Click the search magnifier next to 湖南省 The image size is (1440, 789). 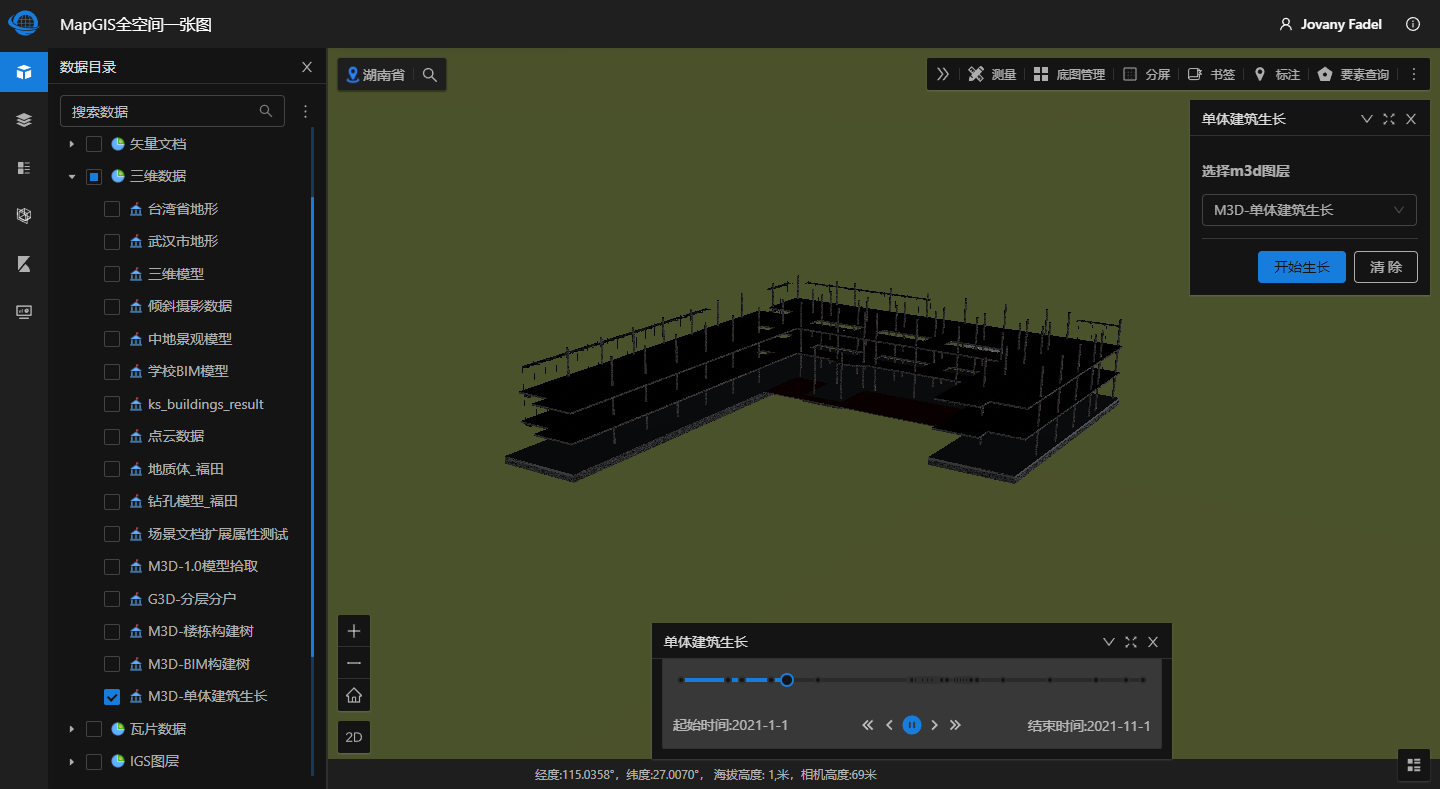pyautogui.click(x=430, y=75)
